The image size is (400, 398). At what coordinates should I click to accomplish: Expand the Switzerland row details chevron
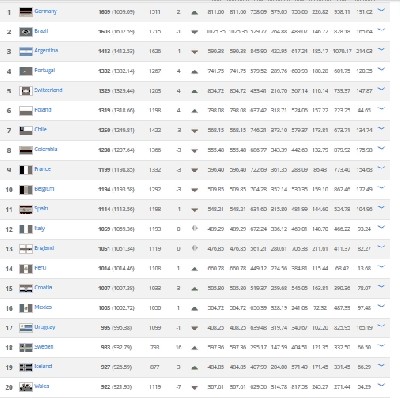tap(381, 89)
